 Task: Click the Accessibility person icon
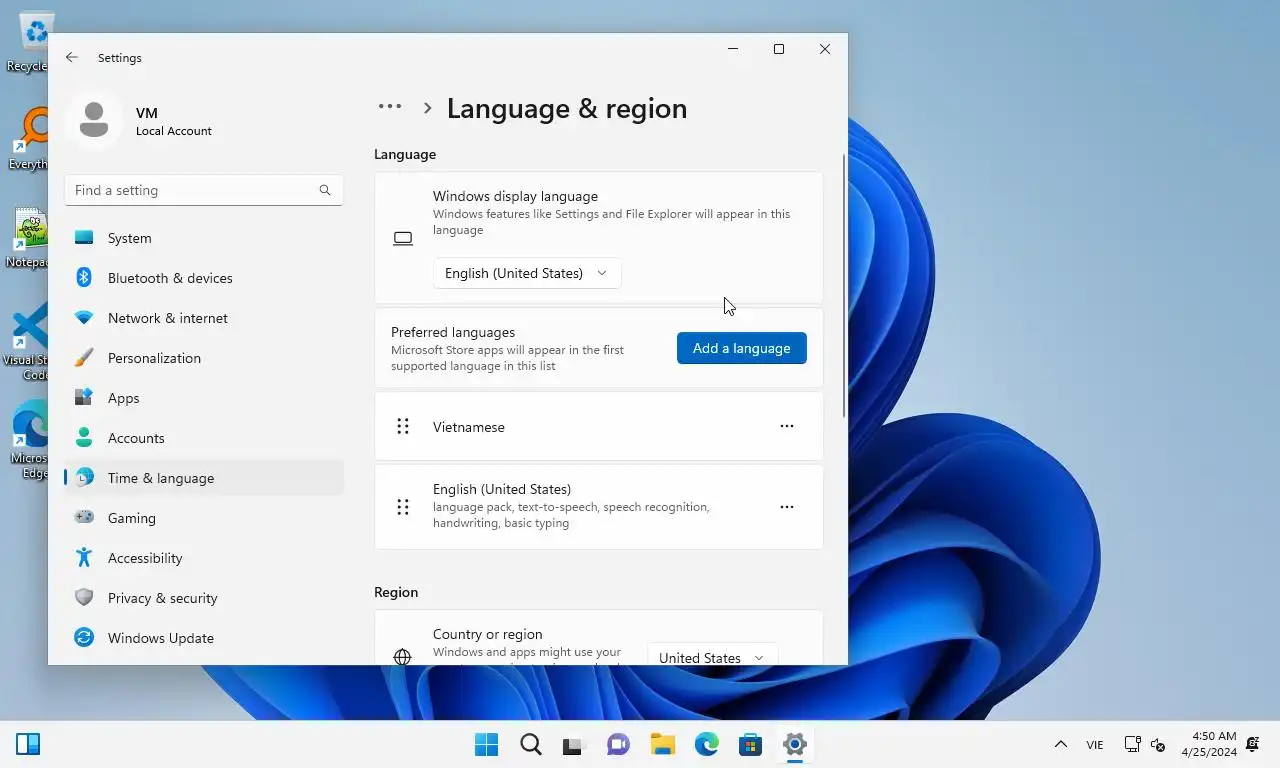coord(84,558)
